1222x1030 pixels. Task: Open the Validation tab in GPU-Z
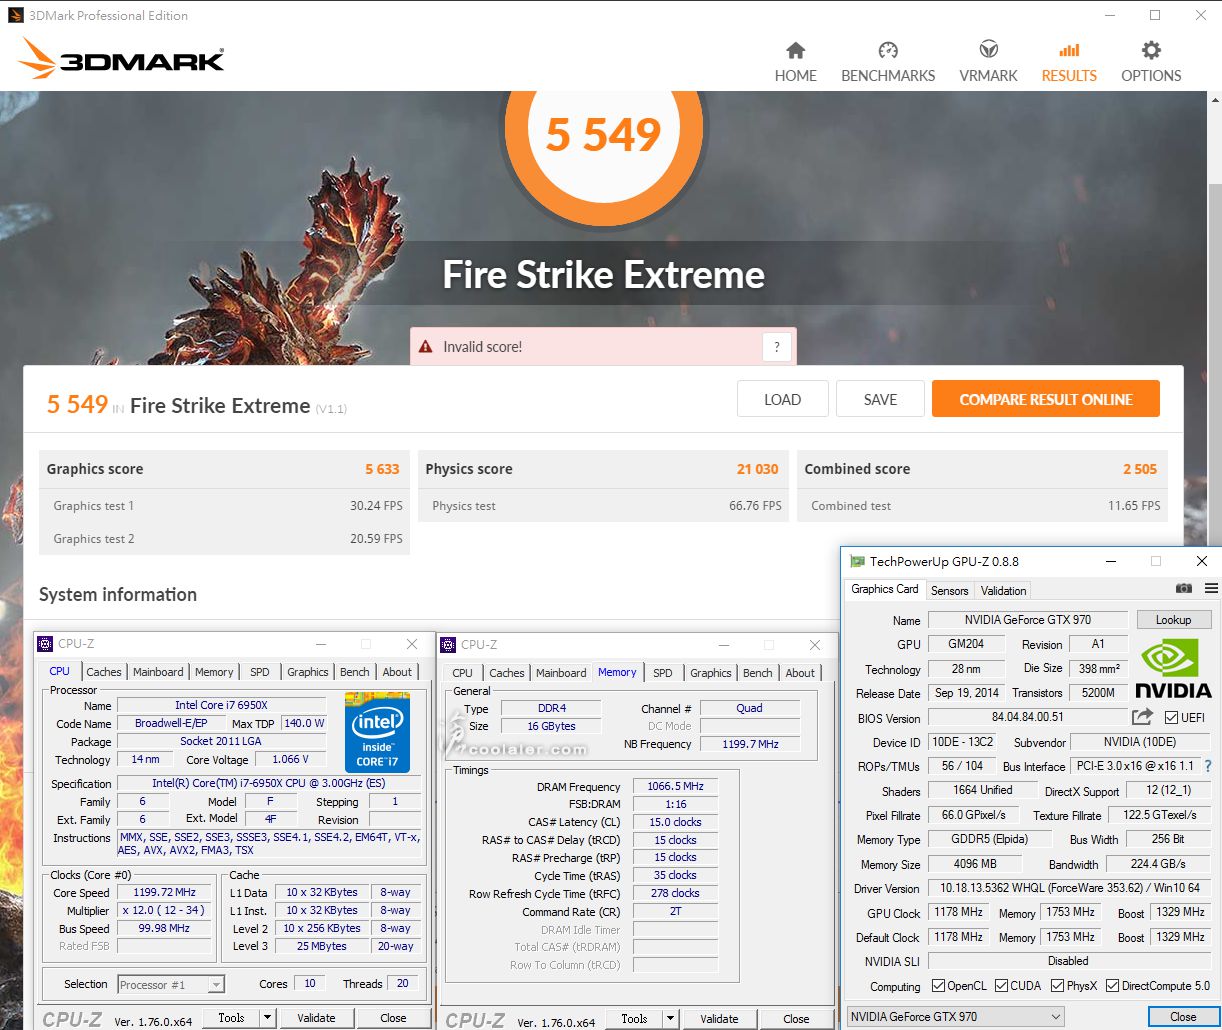pos(1003,590)
